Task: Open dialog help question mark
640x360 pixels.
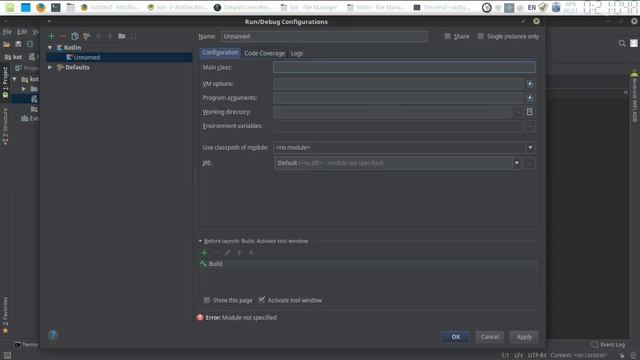Action: (53, 335)
